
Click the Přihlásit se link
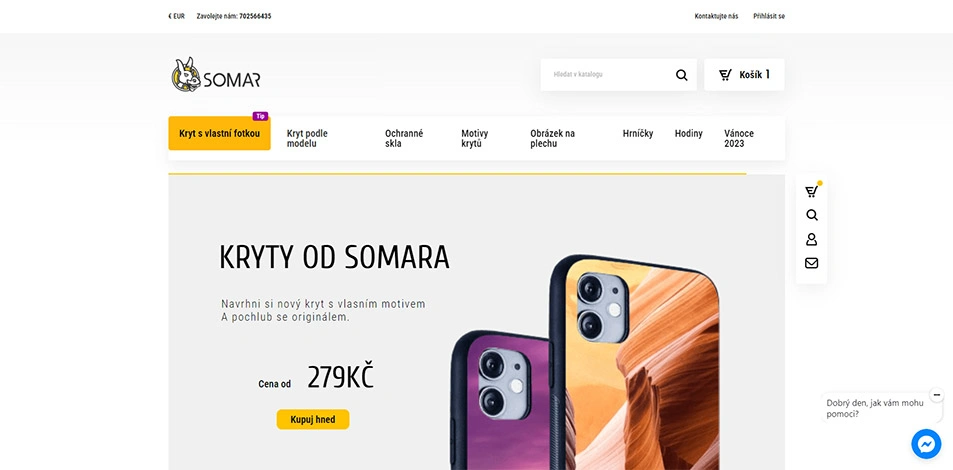[769, 16]
